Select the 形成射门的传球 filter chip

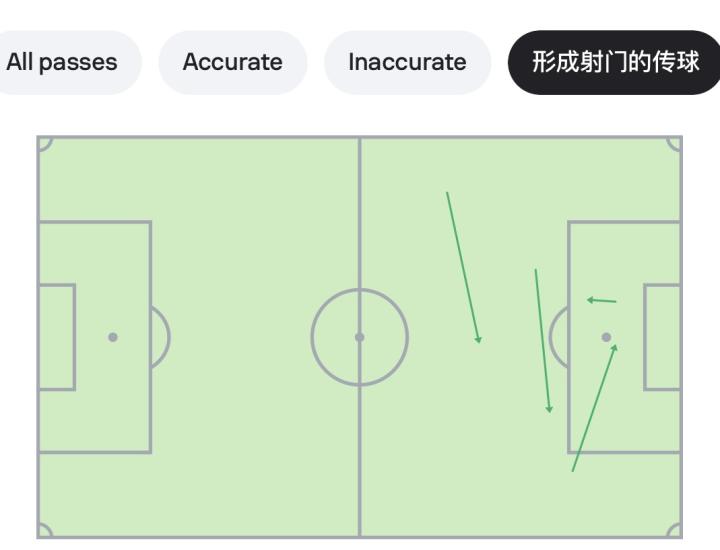coord(615,62)
